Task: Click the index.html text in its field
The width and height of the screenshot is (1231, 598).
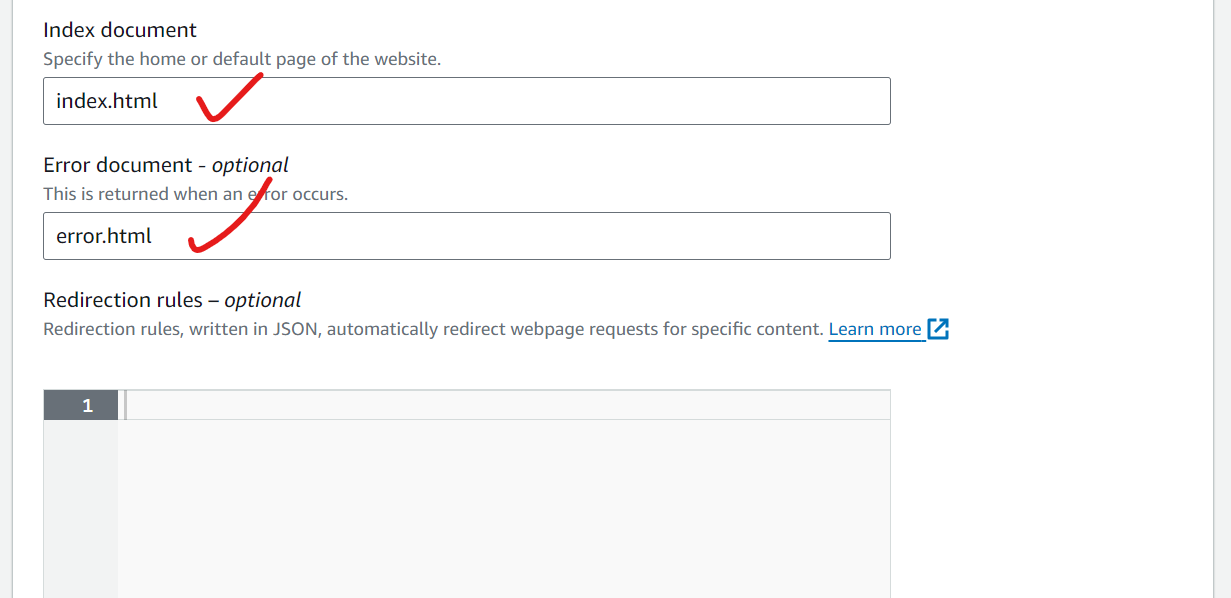Action: [x=107, y=101]
